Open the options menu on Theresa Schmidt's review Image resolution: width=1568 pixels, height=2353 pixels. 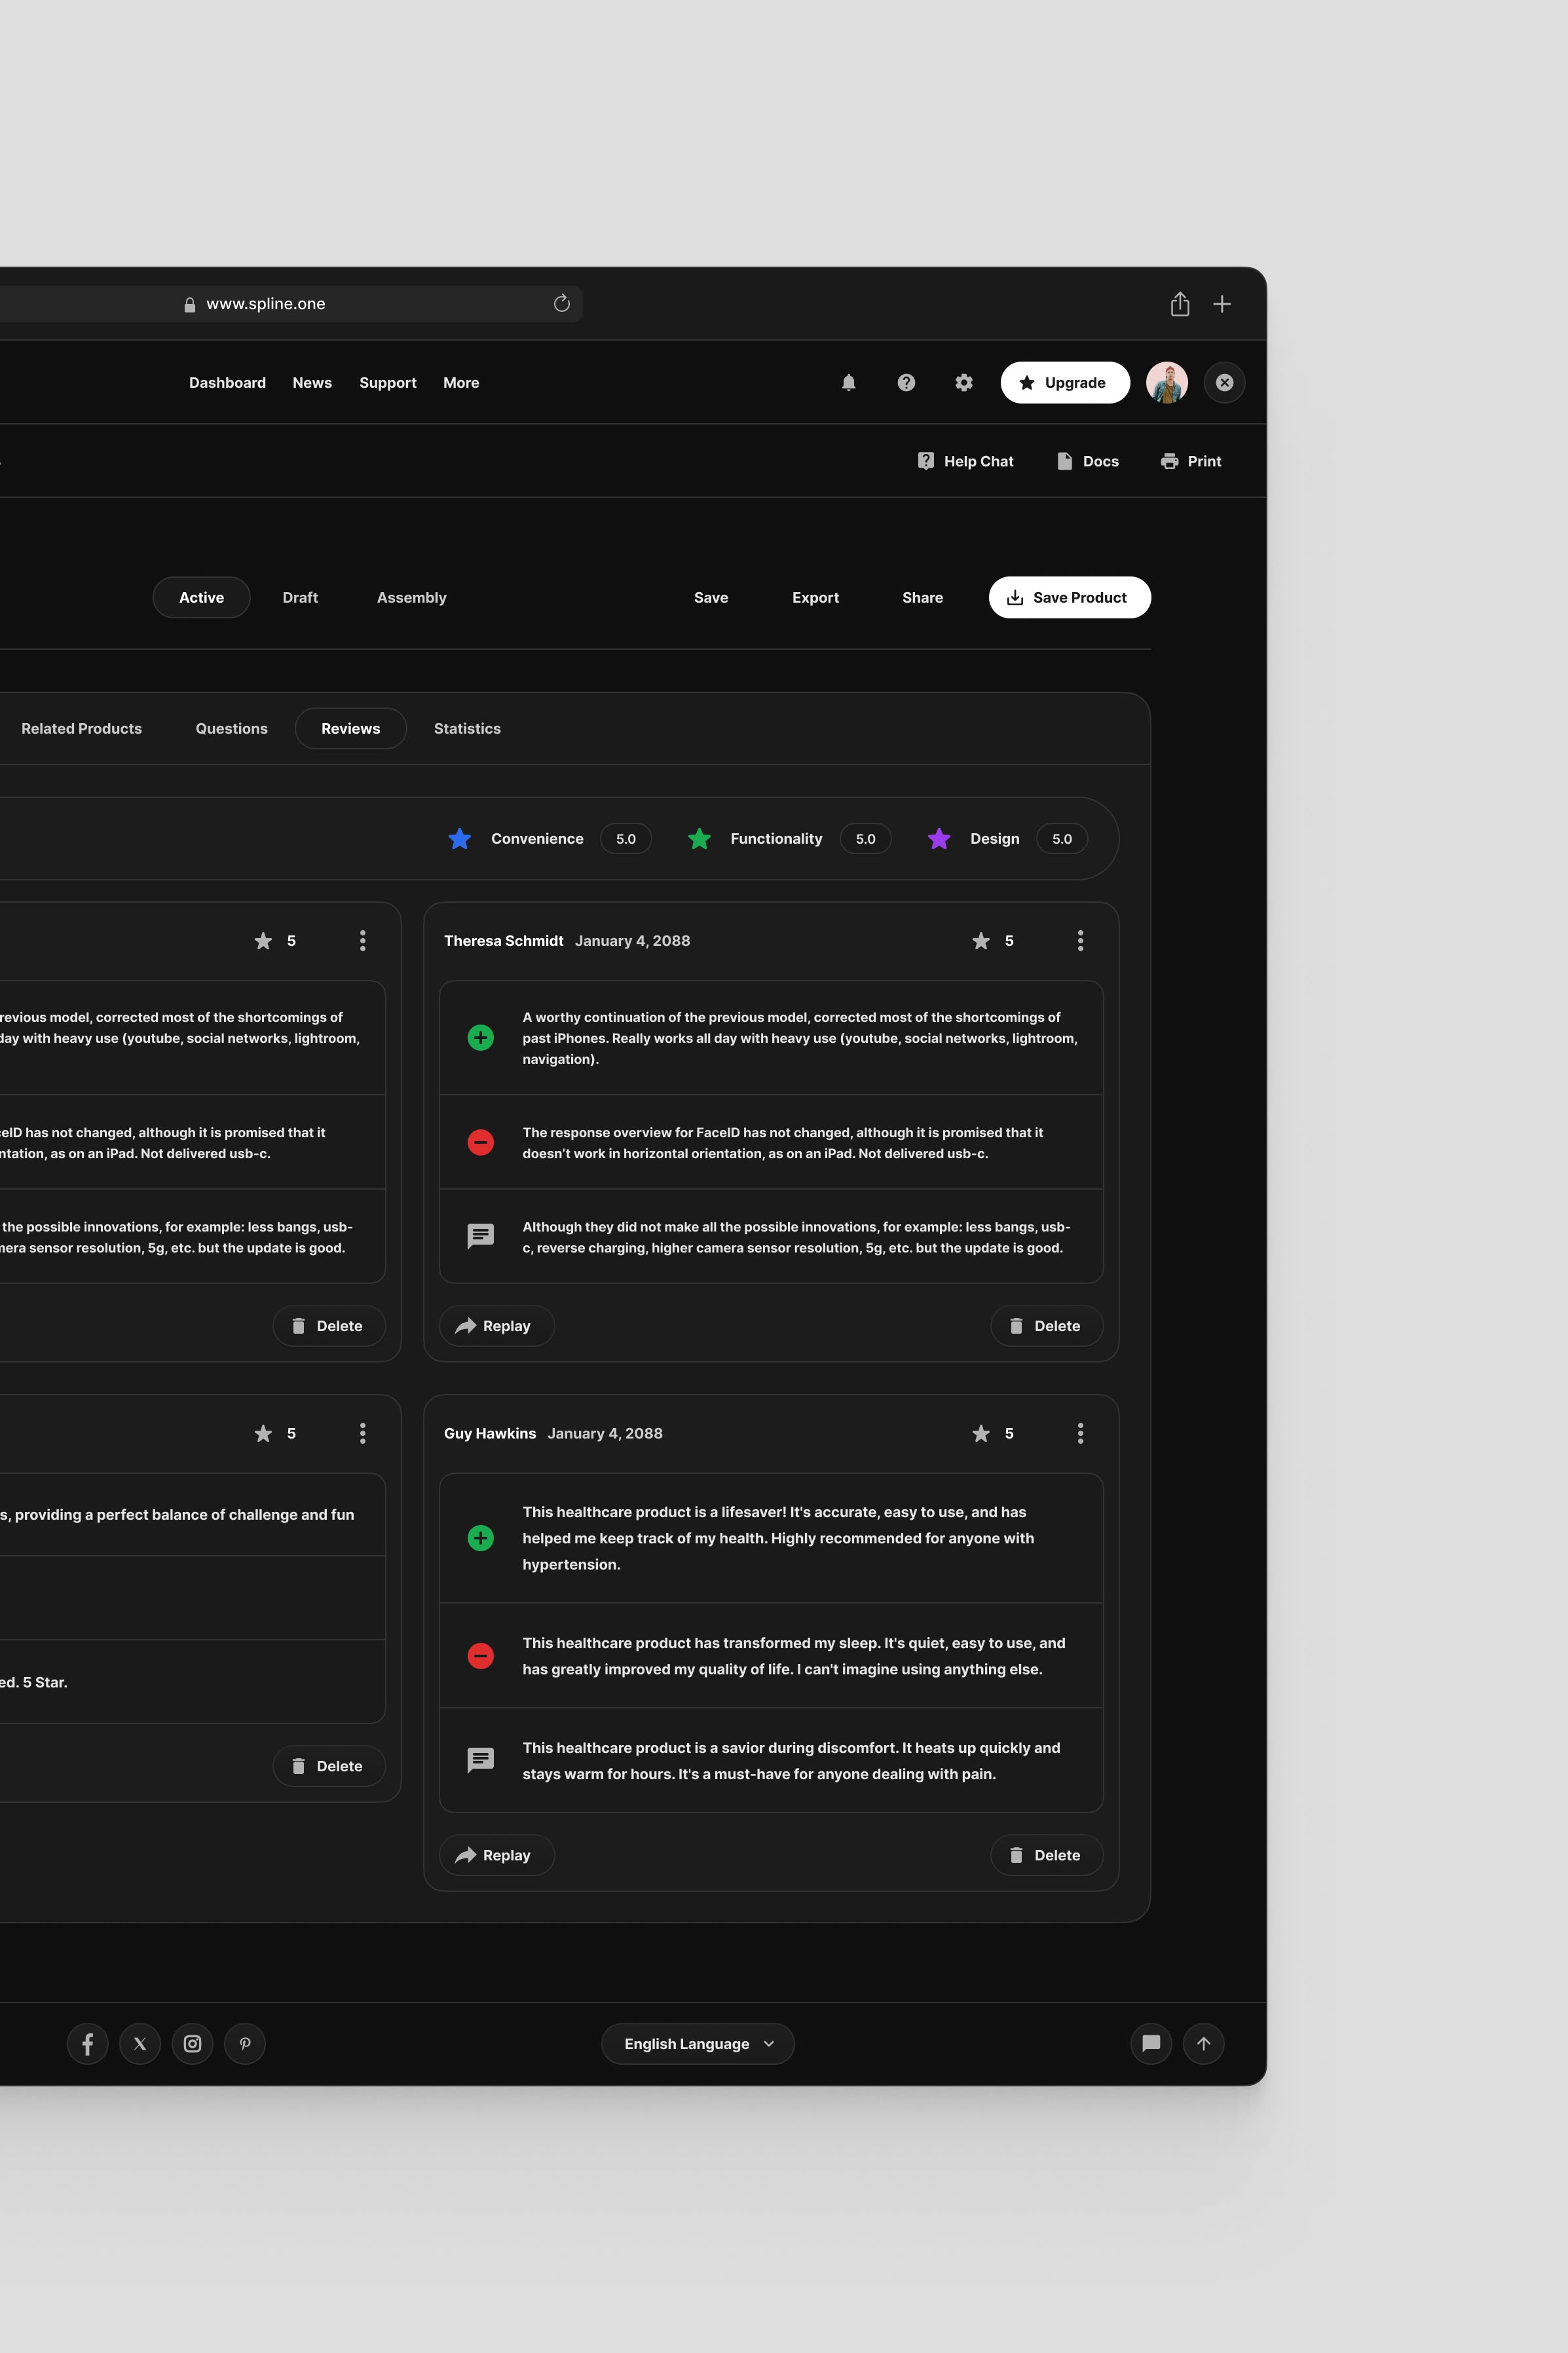[1080, 940]
